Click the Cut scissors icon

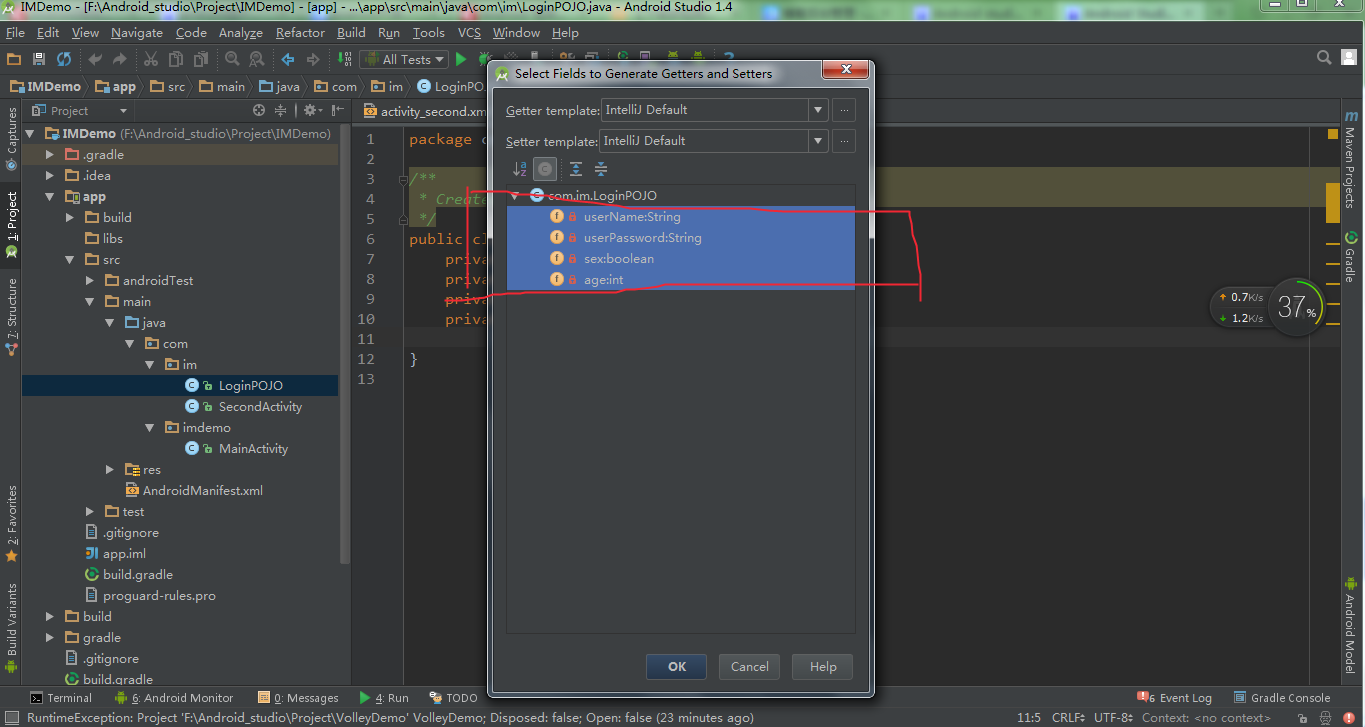pos(152,59)
